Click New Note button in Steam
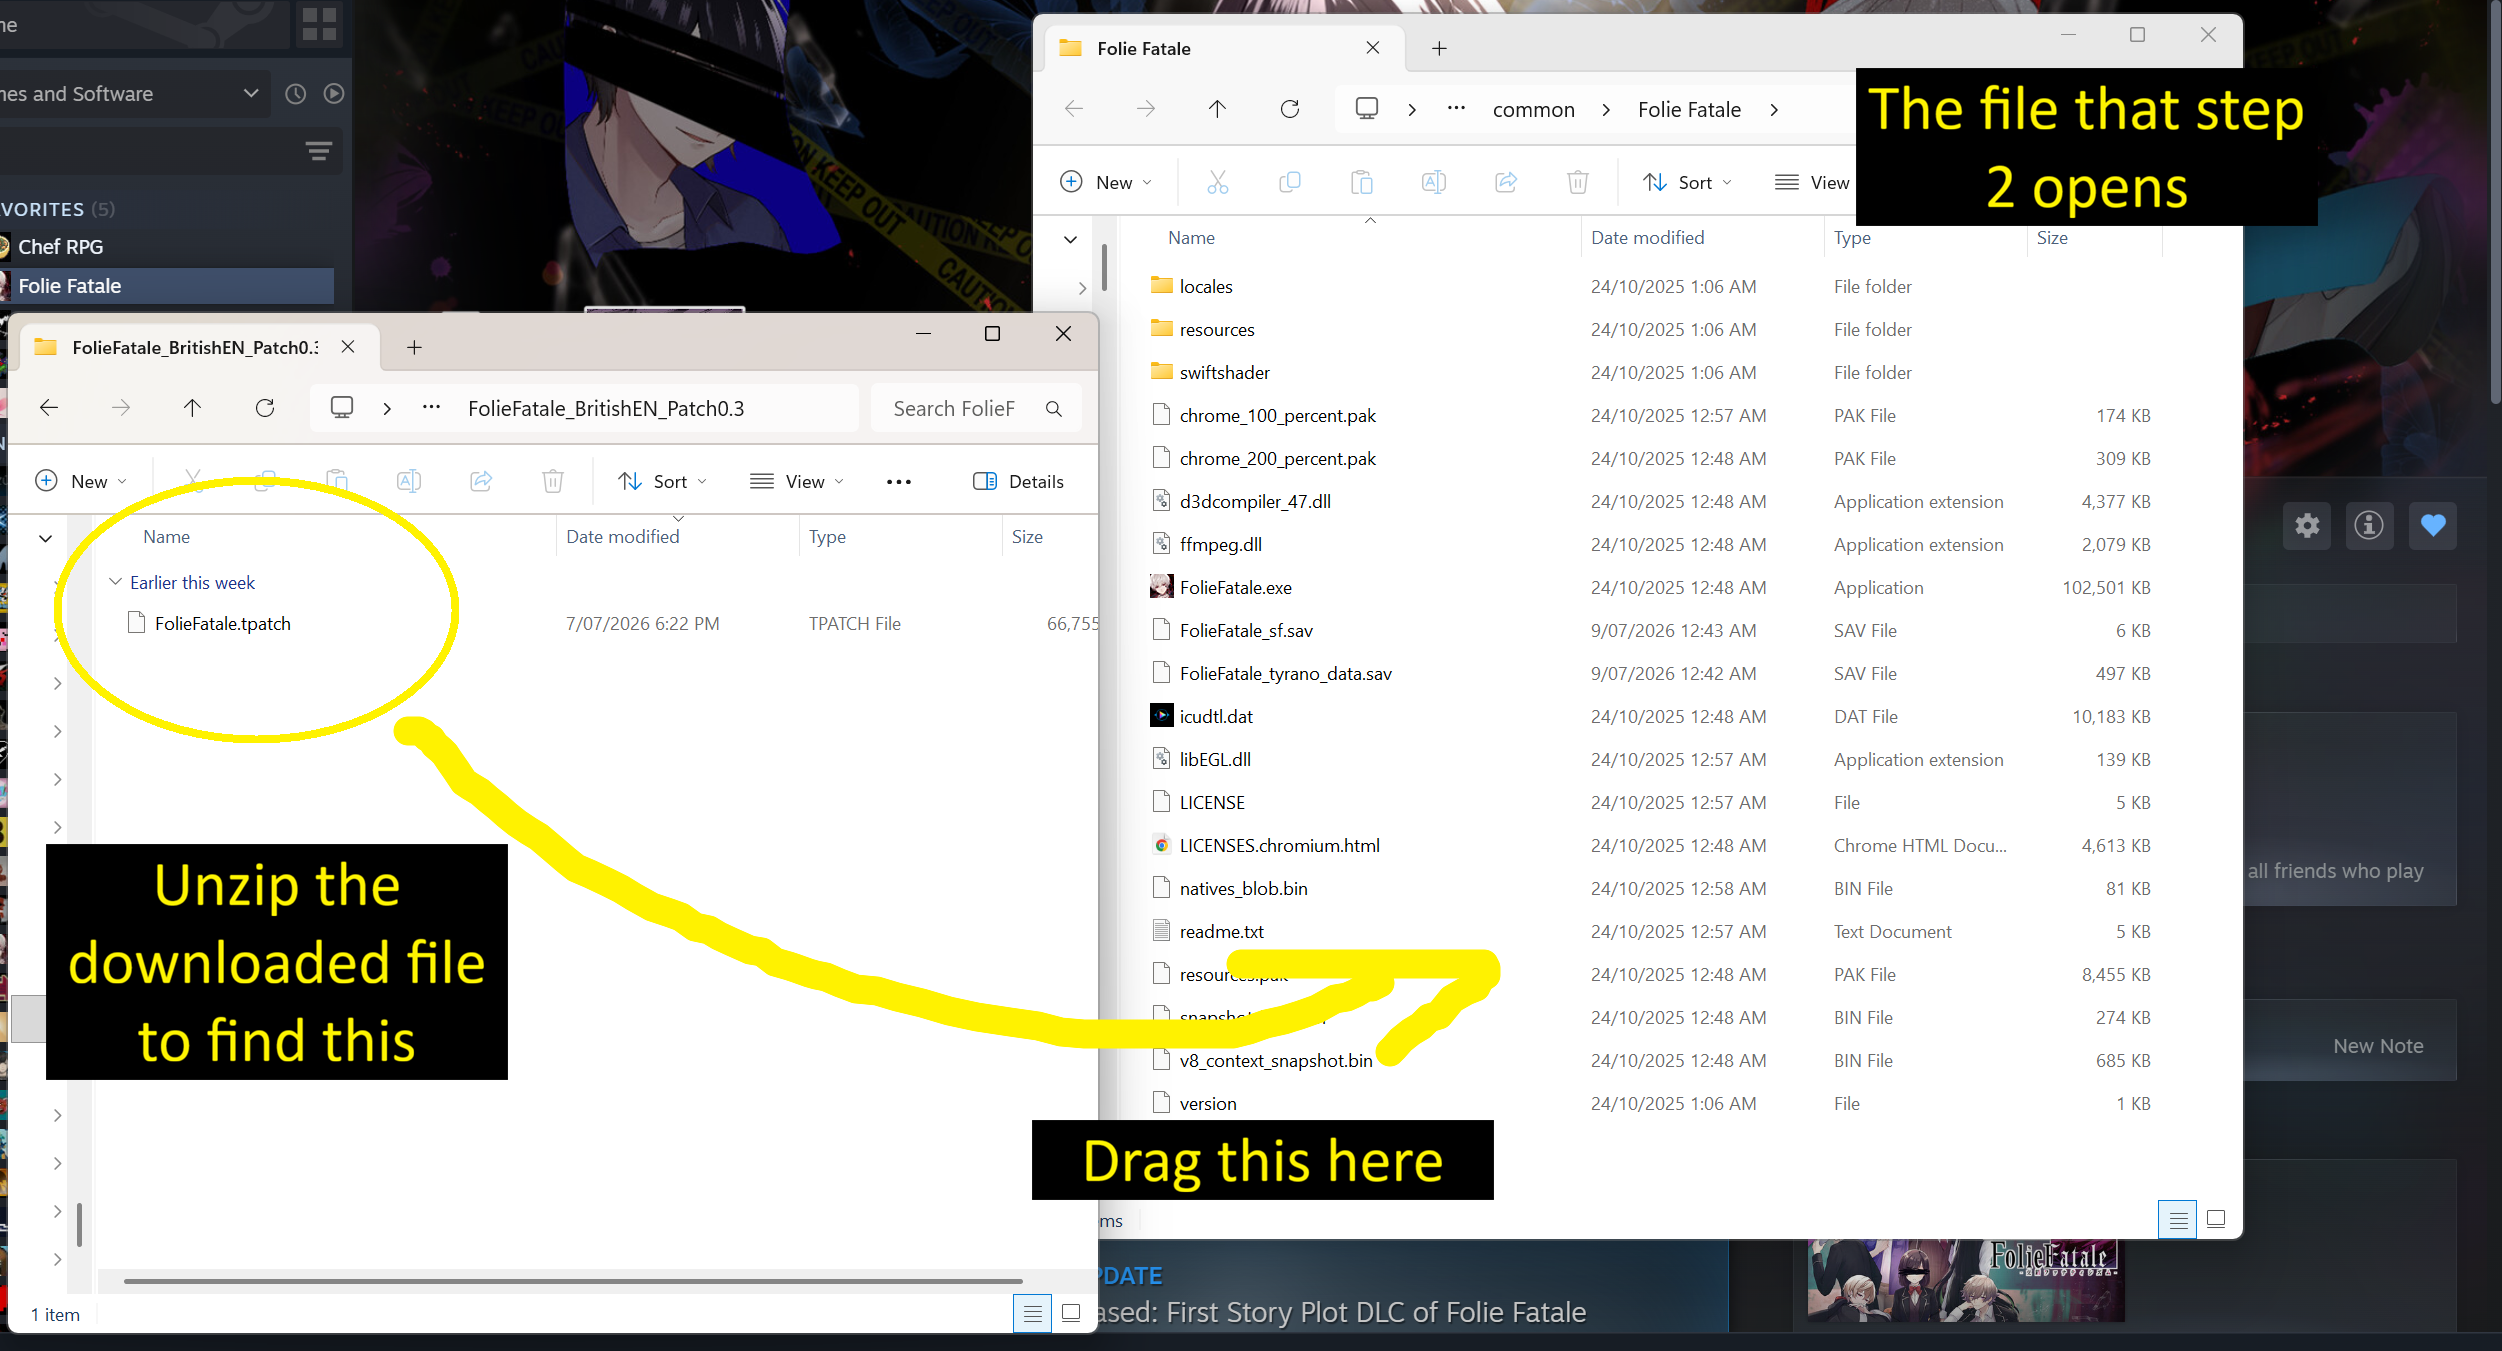 [x=2378, y=1046]
